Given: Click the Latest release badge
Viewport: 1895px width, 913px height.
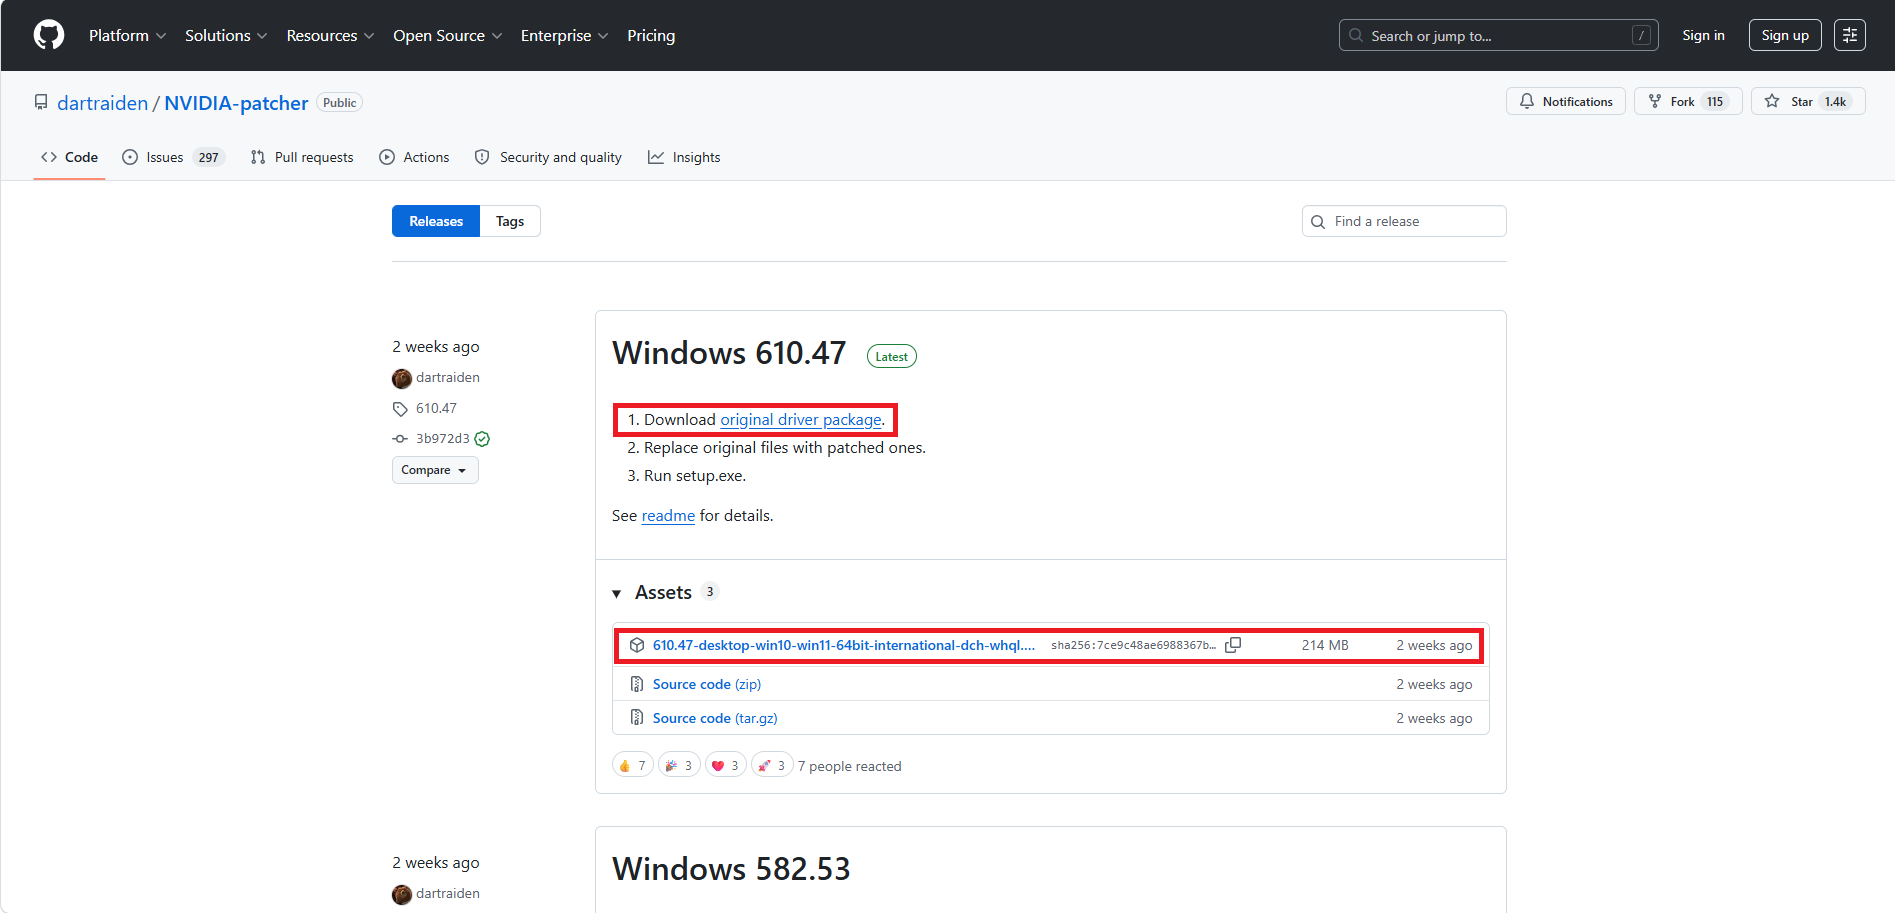Looking at the screenshot, I should click(892, 356).
